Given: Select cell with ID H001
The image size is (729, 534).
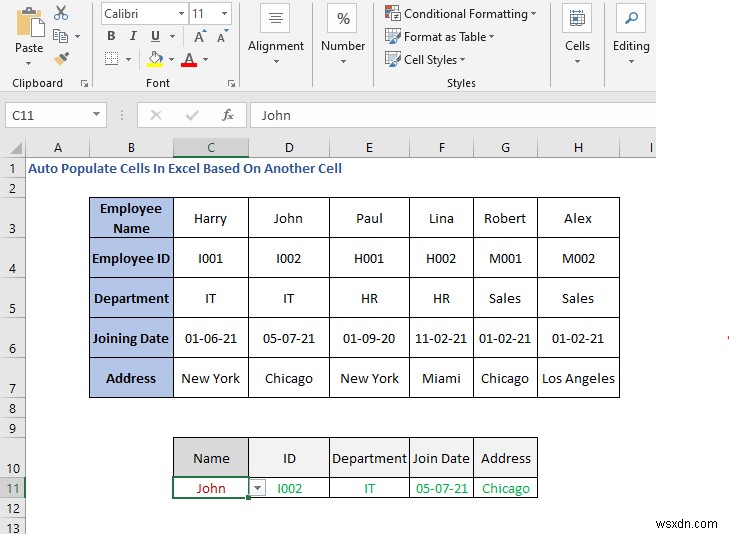Looking at the screenshot, I should 369,258.
